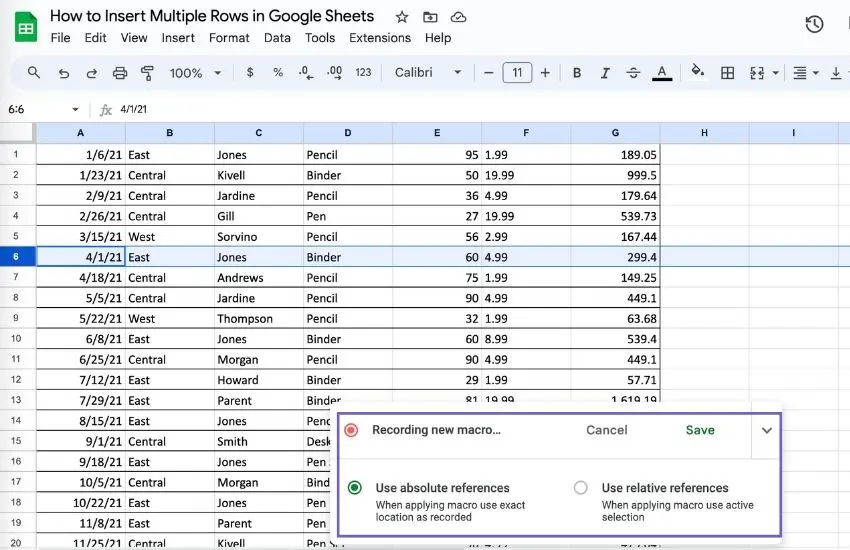Star this spreadsheet document

(x=402, y=17)
